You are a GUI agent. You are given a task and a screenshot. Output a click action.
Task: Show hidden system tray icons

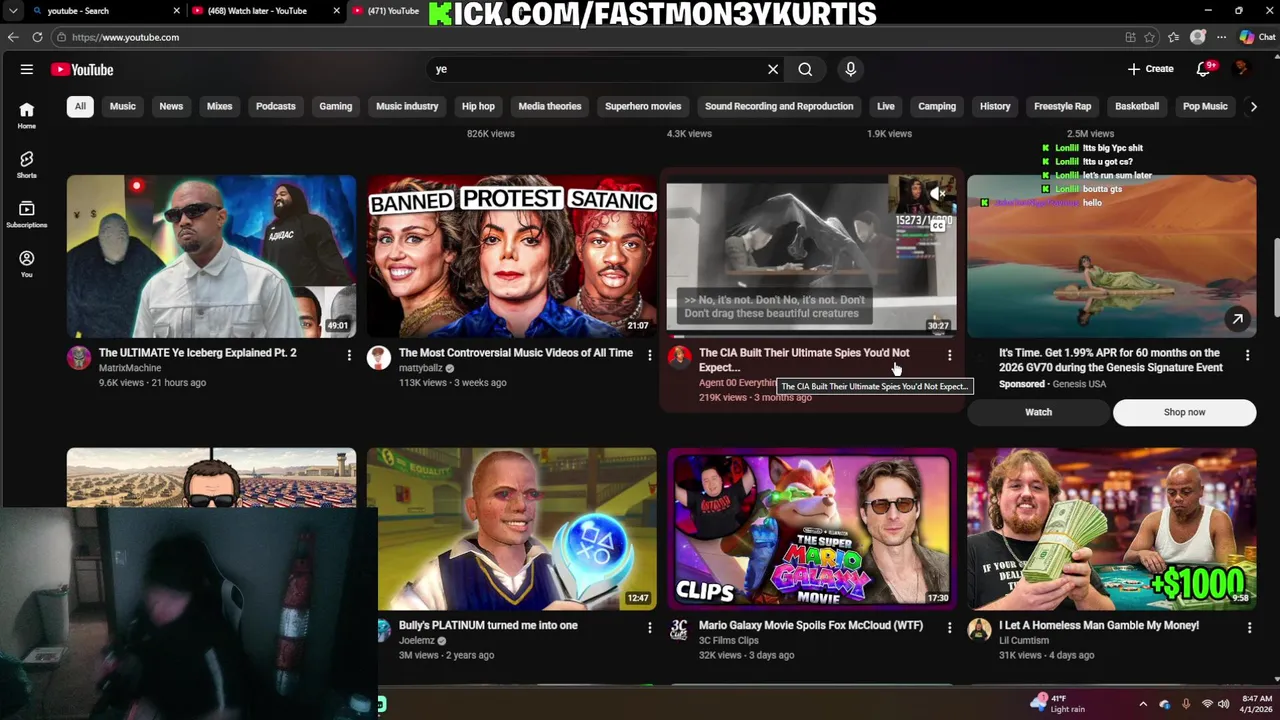pyautogui.click(x=1143, y=704)
